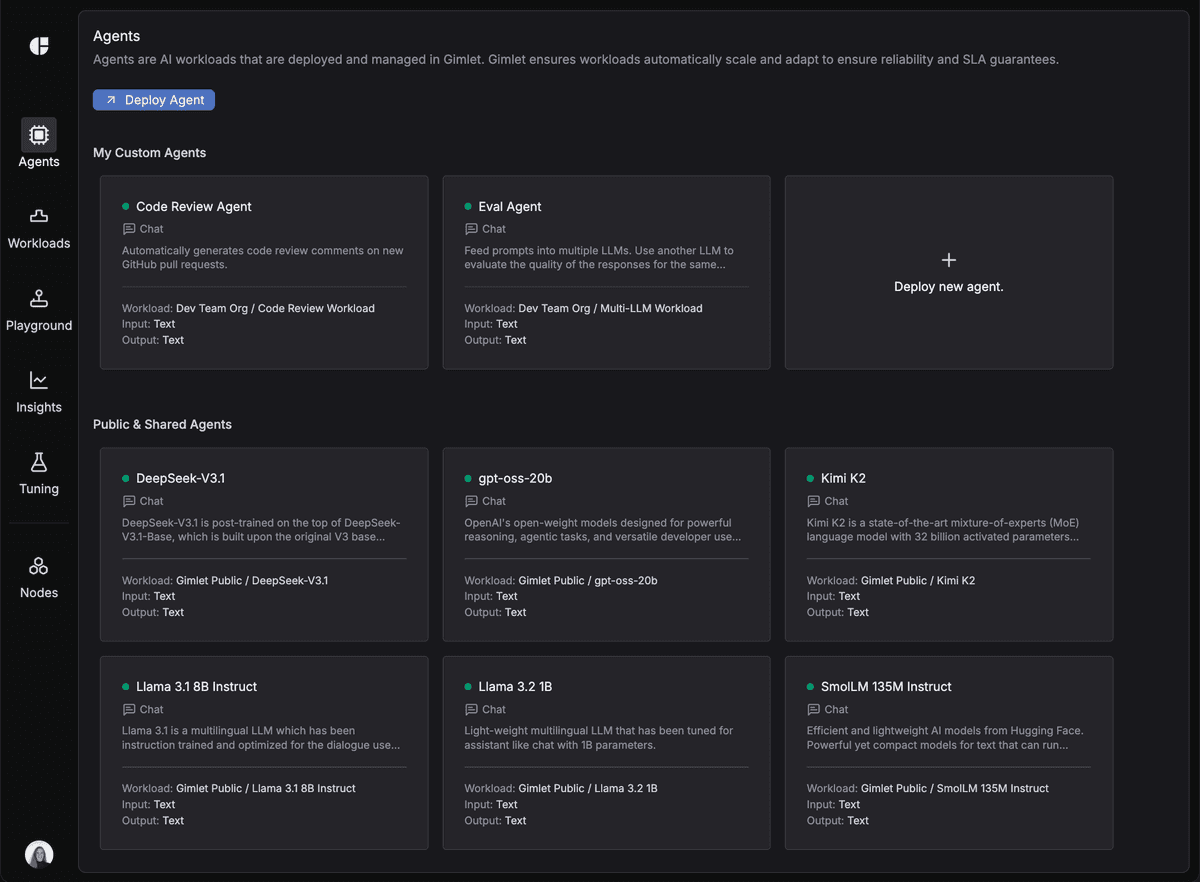Open the Tuning sidebar icon

(x=38, y=462)
